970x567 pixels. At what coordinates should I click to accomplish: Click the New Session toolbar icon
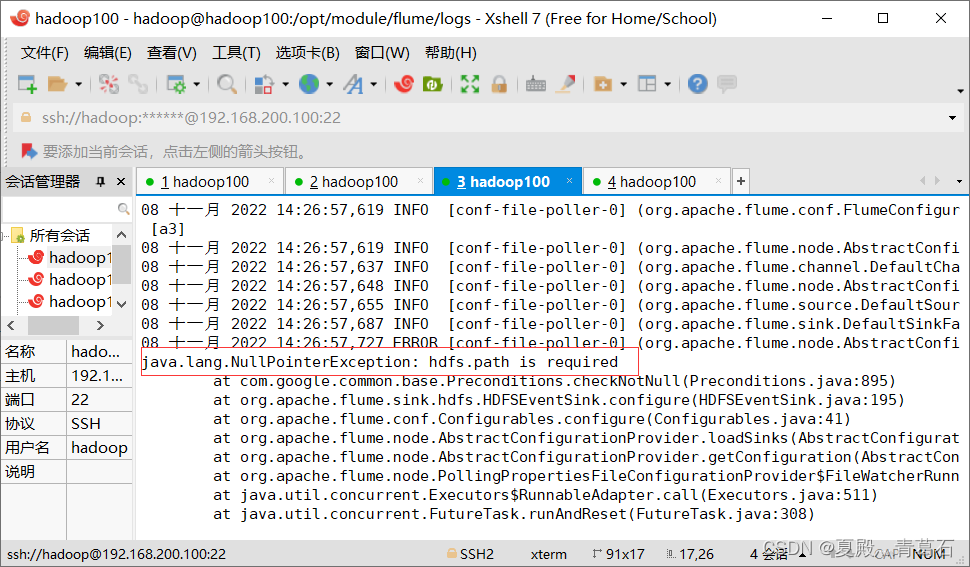coord(27,84)
